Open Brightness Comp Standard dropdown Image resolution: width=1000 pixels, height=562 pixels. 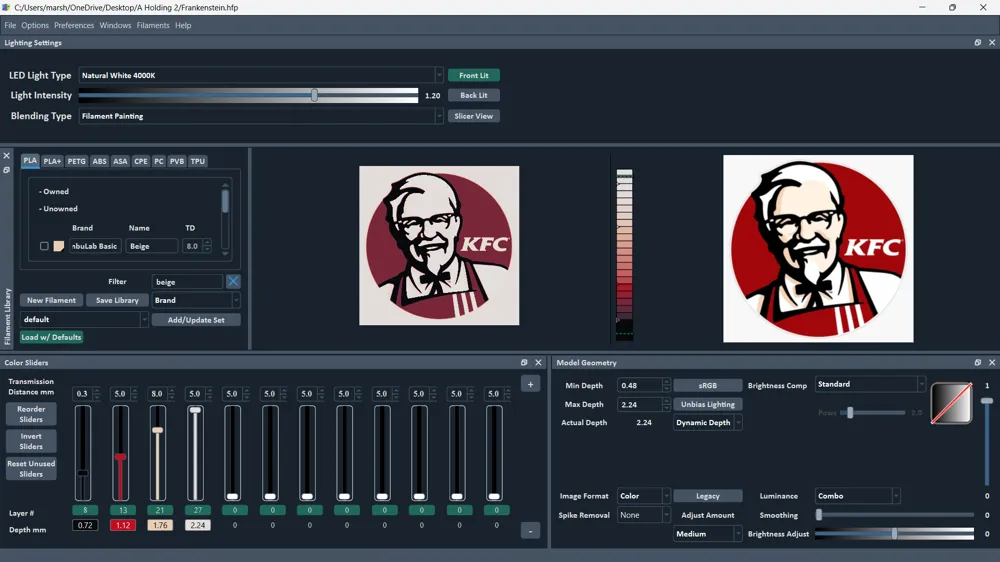pos(871,384)
